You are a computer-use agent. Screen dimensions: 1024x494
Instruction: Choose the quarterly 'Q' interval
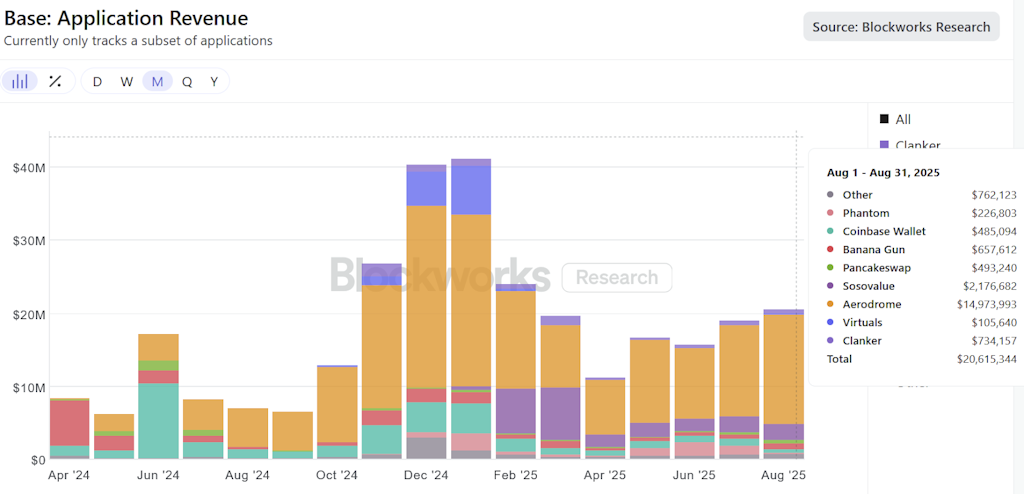[x=187, y=82]
